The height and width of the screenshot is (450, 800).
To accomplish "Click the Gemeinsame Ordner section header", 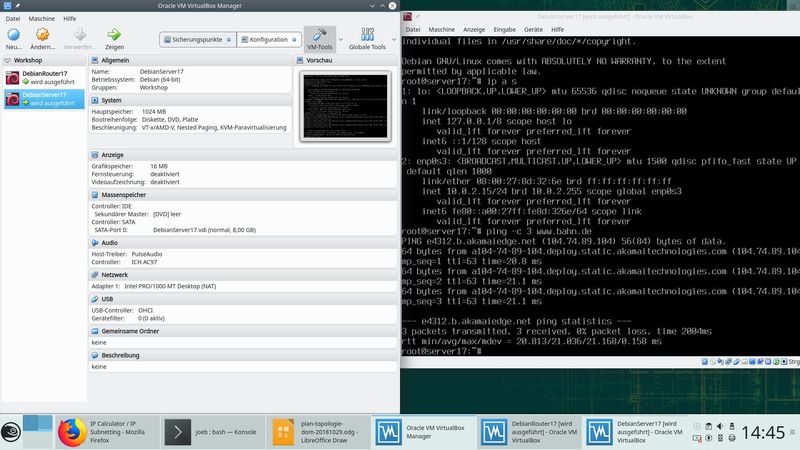I will click(243, 331).
